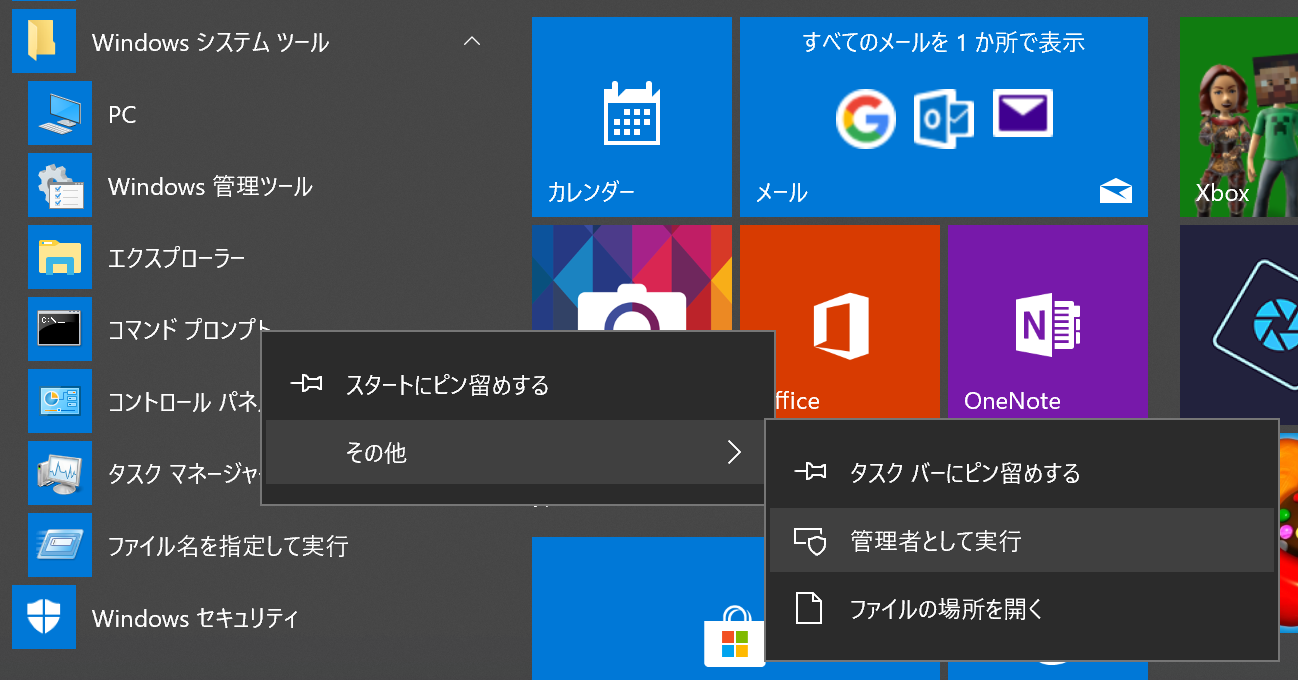This screenshot has height=680, width=1298.
Task: Click the Windows システム ツール folder icon
Action: (43, 42)
